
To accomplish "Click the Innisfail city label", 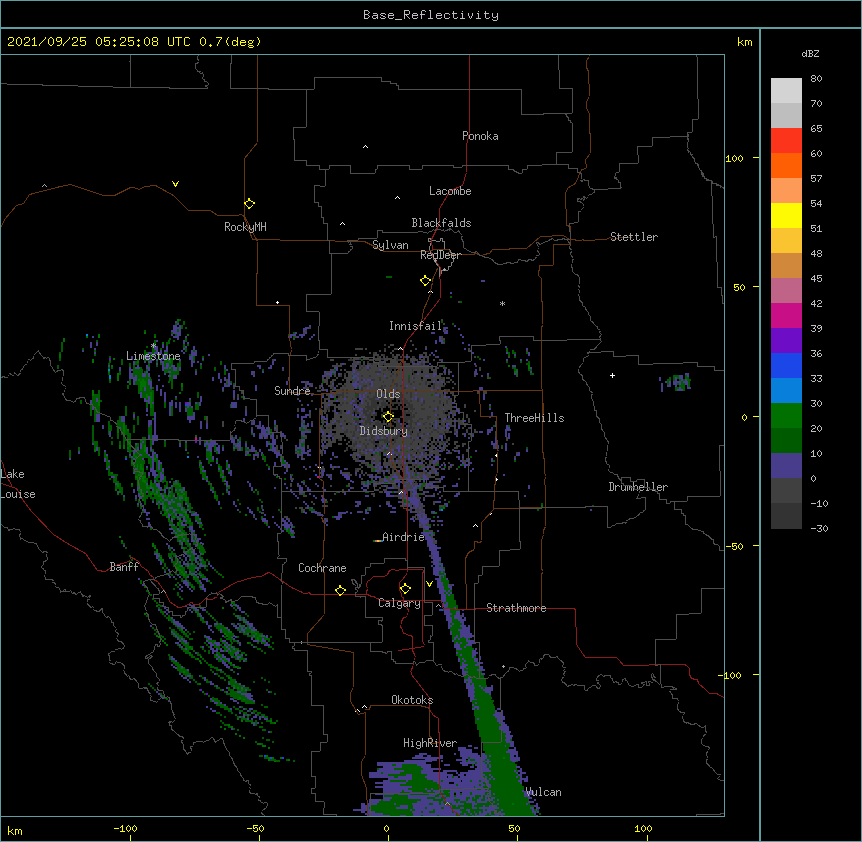I will pyautogui.click(x=416, y=326).
